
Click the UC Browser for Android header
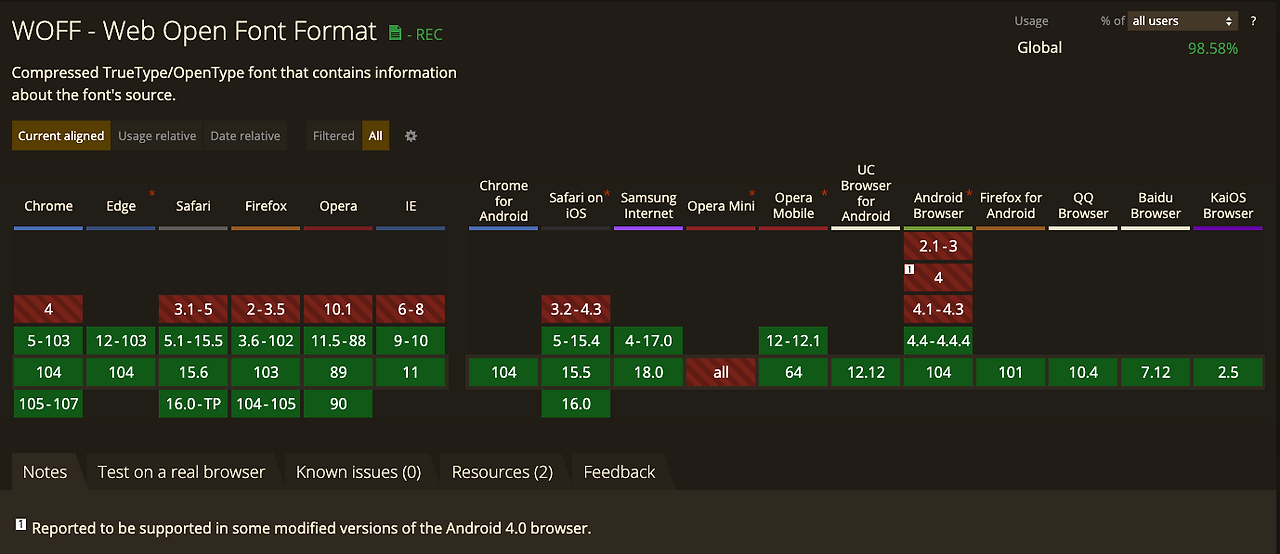tap(866, 193)
